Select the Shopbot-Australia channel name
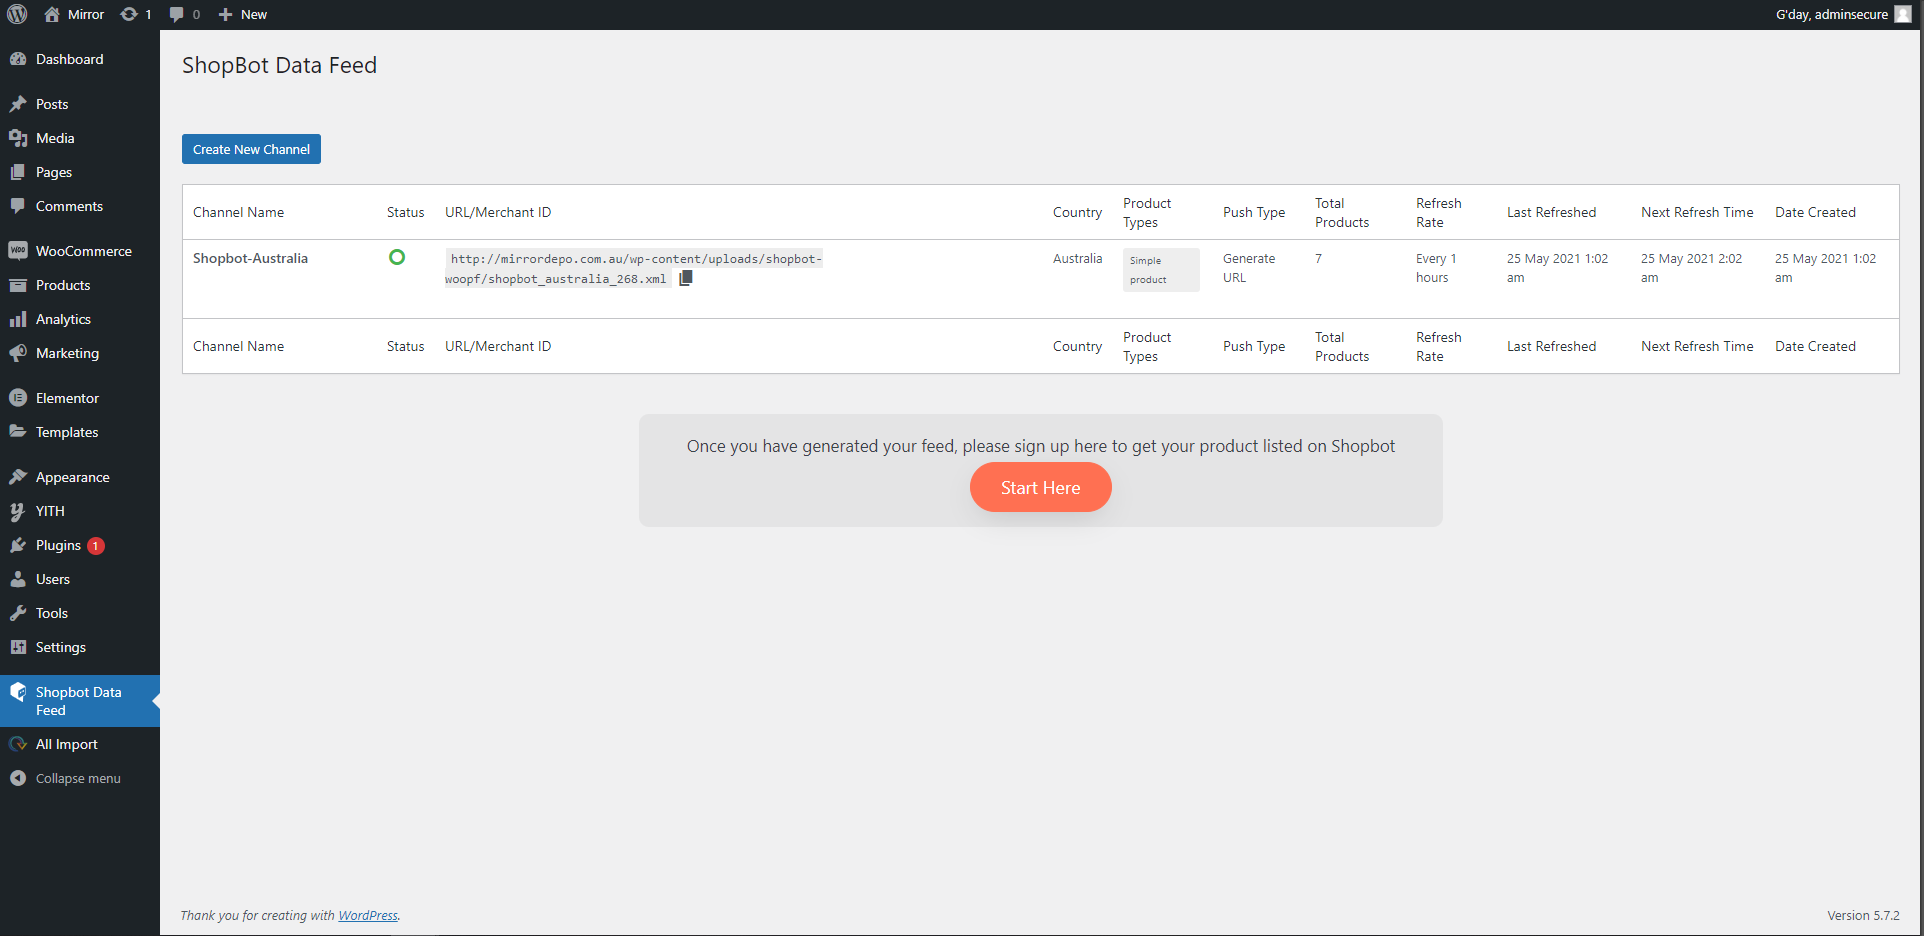Viewport: 1924px width, 936px height. click(x=250, y=258)
